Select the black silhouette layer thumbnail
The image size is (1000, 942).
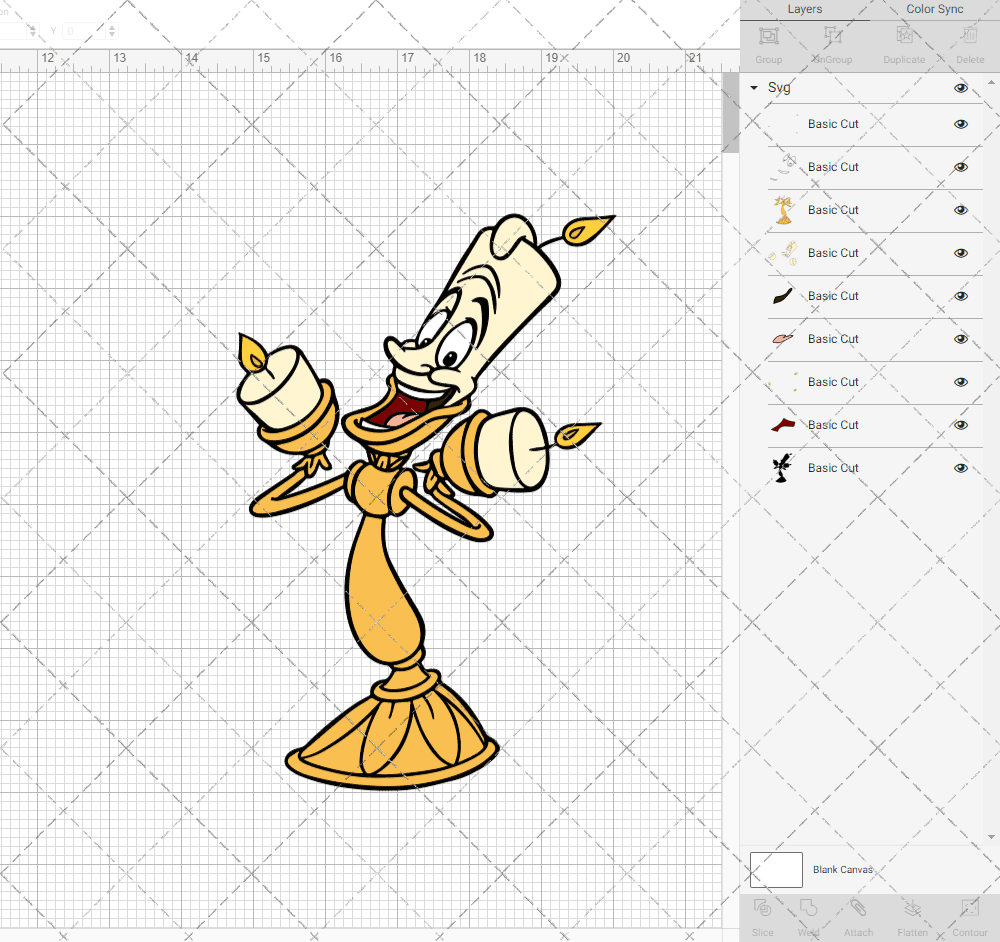click(x=783, y=468)
